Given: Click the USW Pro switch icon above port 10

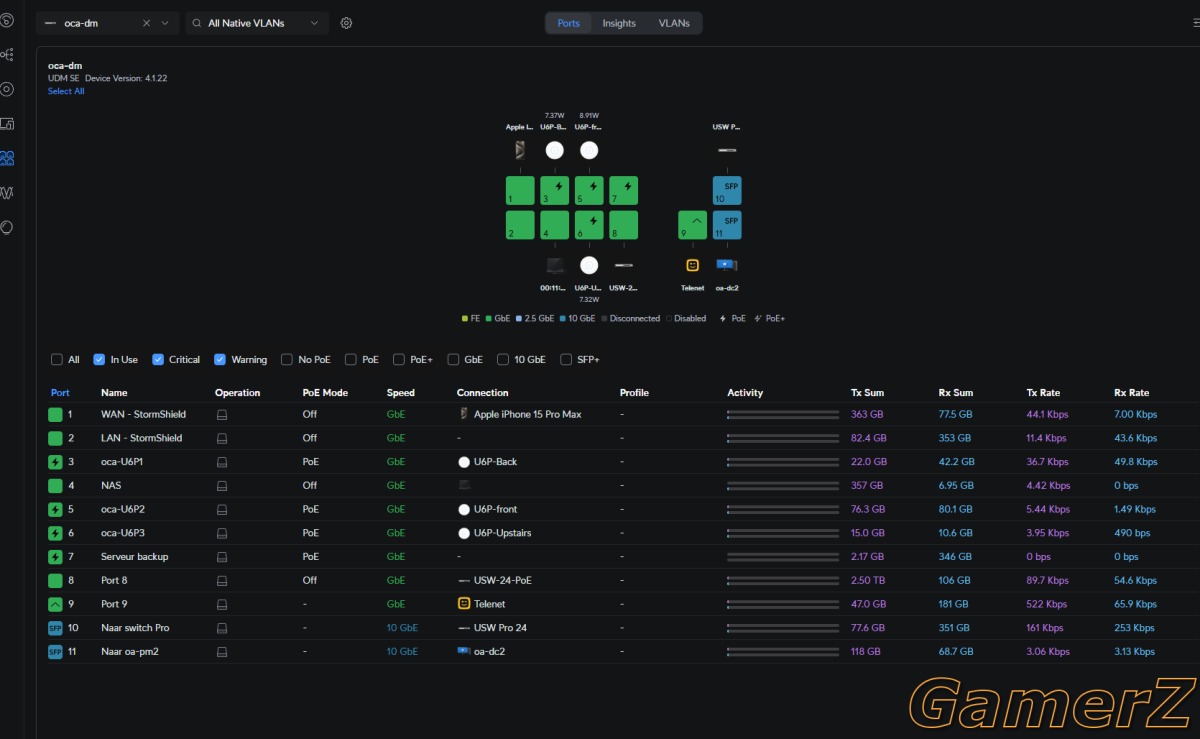Looking at the screenshot, I should (x=727, y=150).
